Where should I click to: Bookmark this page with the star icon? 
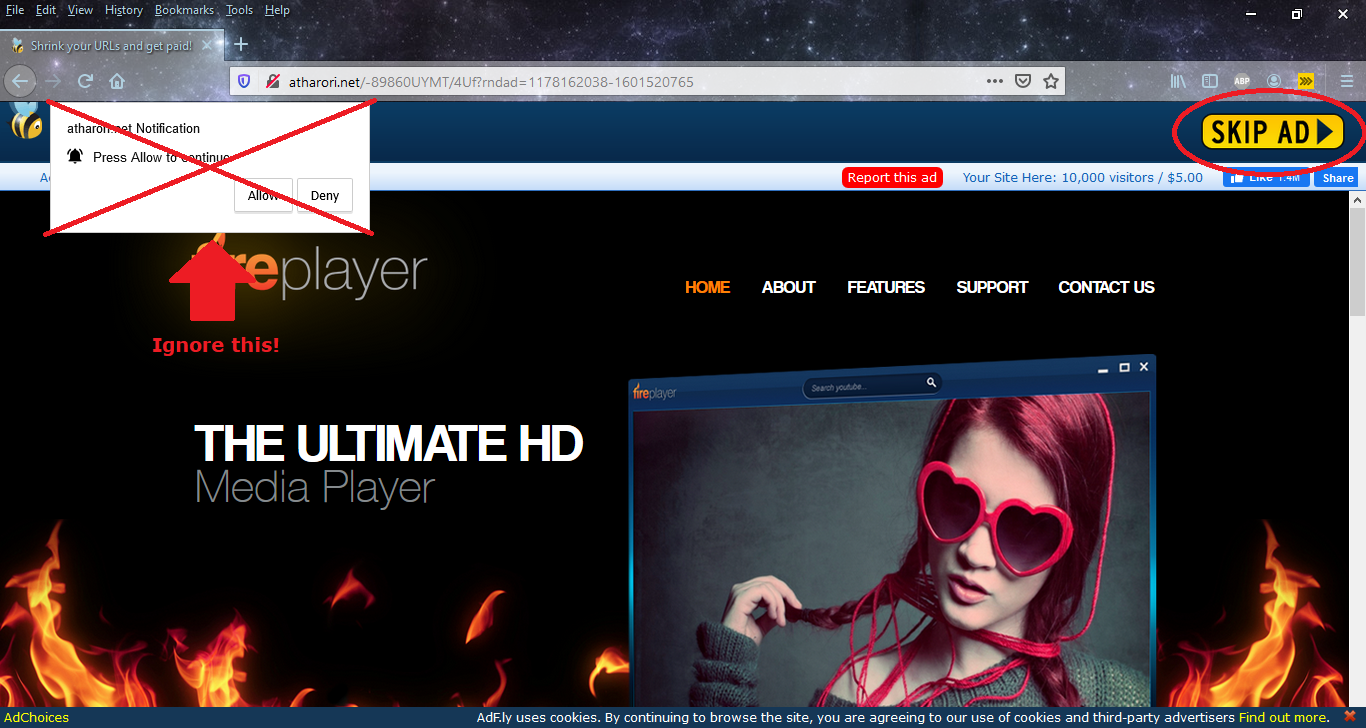click(1051, 81)
